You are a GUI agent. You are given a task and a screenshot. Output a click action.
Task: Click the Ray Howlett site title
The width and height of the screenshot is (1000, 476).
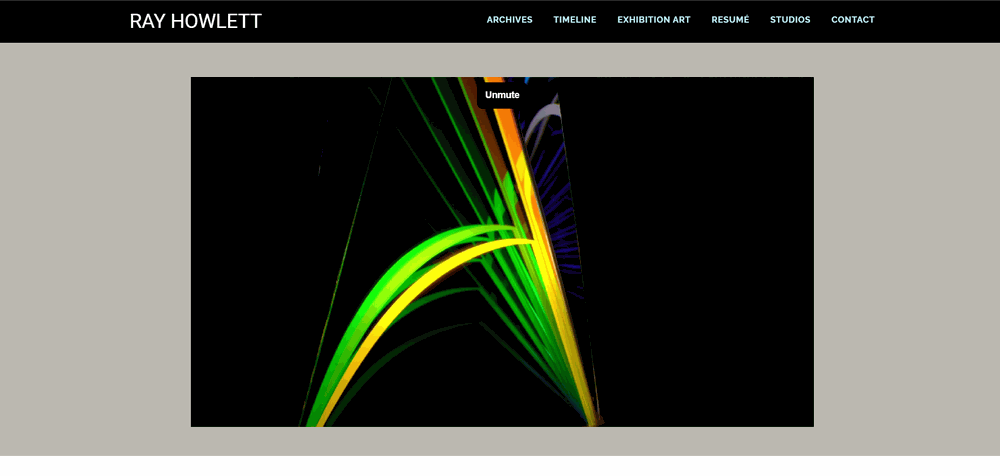click(195, 21)
